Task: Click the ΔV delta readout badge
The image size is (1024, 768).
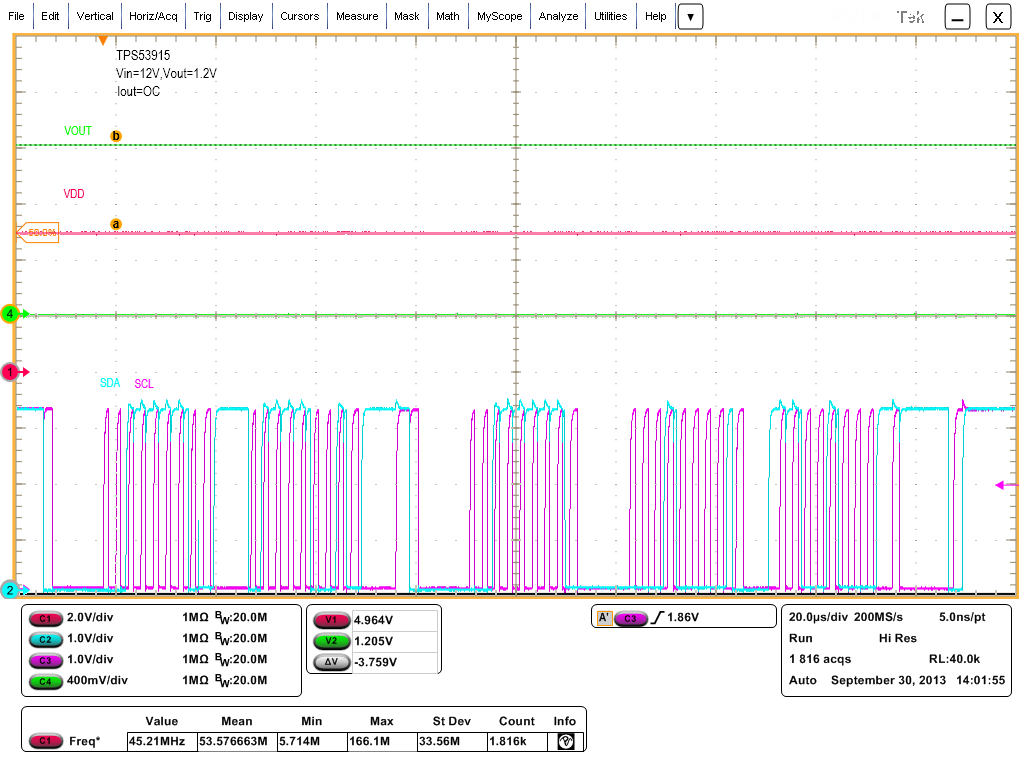Action: [x=332, y=661]
